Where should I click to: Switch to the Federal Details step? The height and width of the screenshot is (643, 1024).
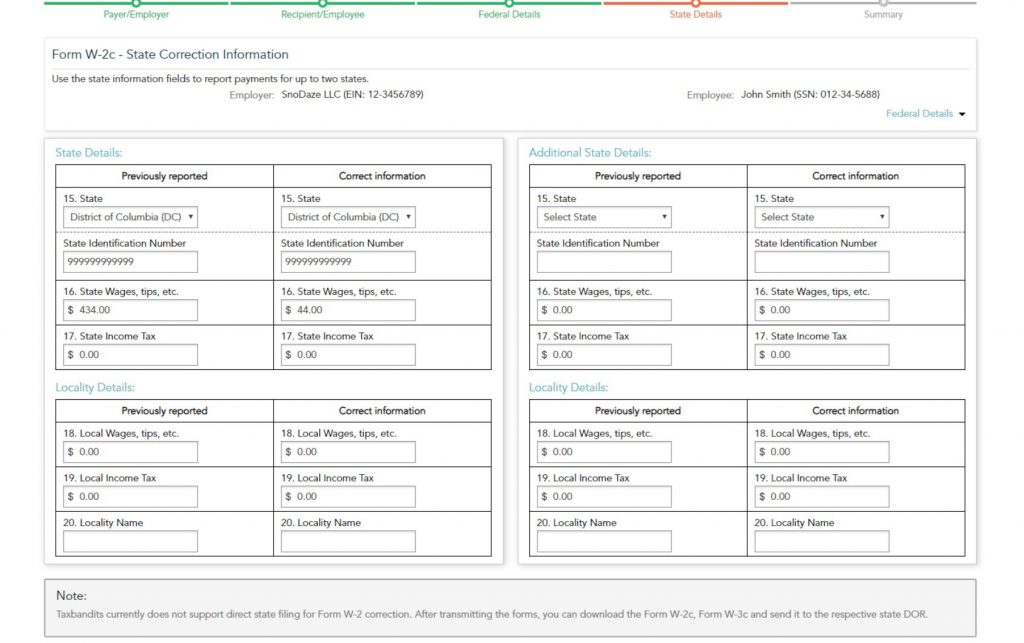click(509, 14)
